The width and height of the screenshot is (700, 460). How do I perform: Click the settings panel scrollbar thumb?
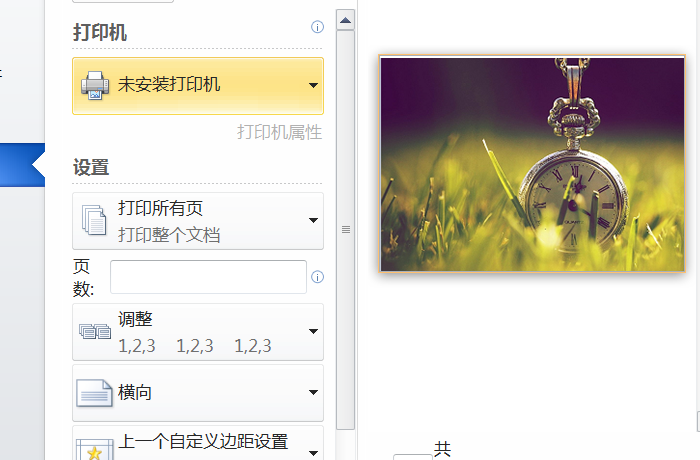pos(346,230)
